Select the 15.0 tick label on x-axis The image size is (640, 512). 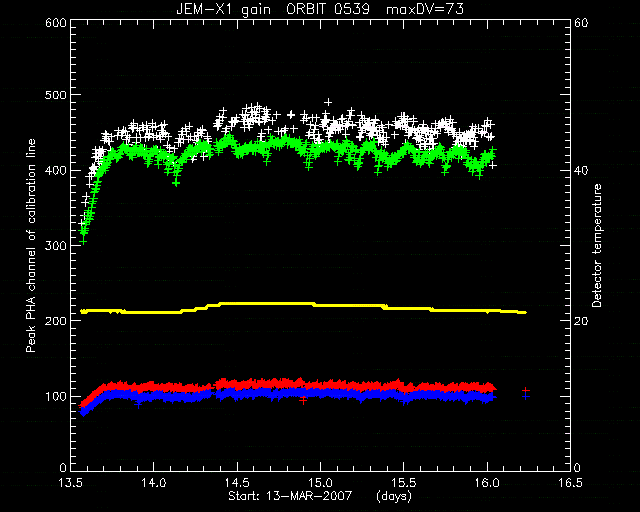pos(320,483)
